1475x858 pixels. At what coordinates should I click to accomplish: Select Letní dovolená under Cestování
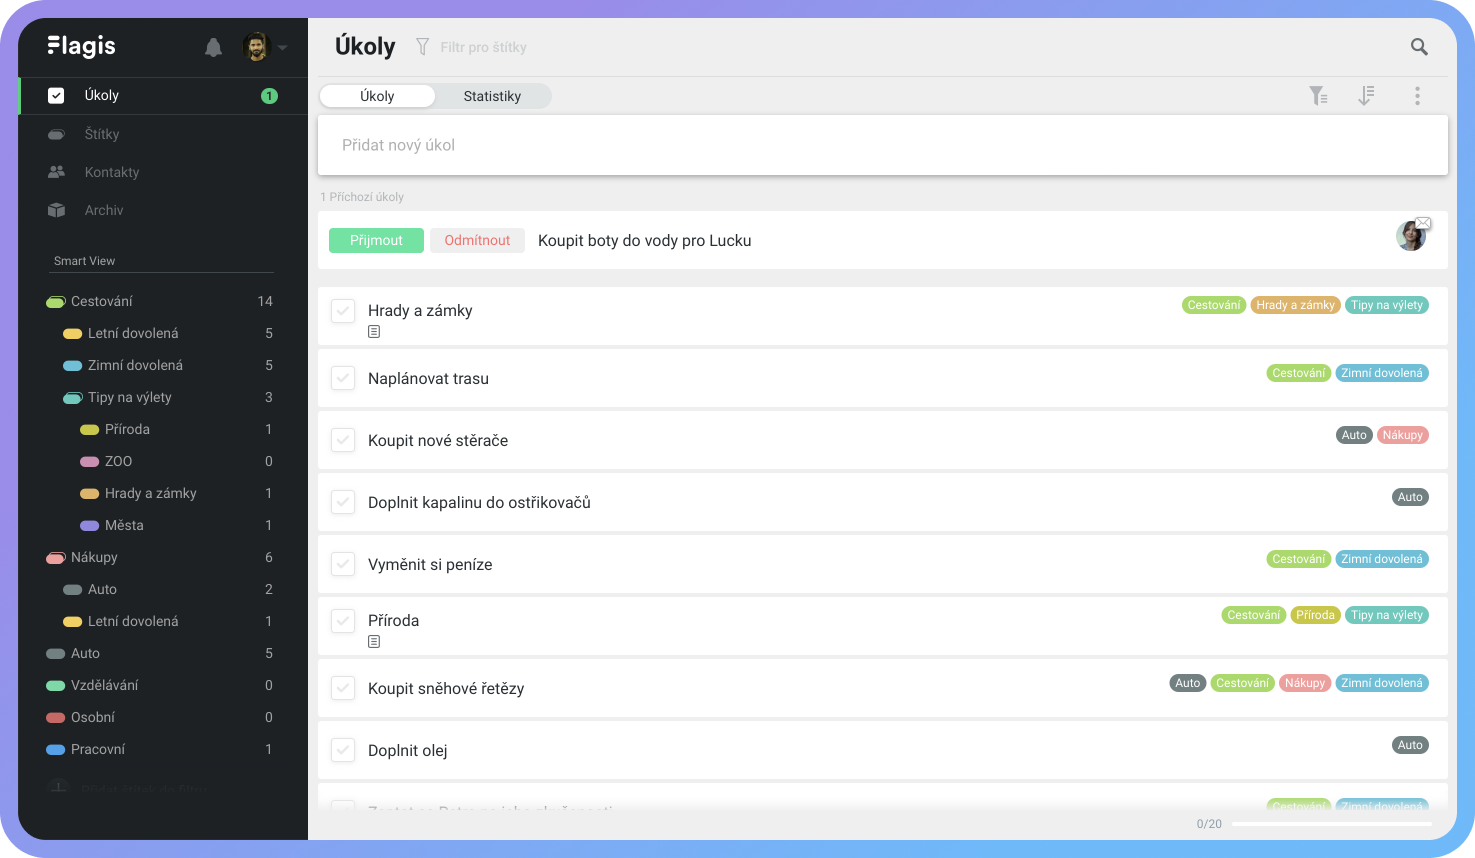tap(133, 333)
